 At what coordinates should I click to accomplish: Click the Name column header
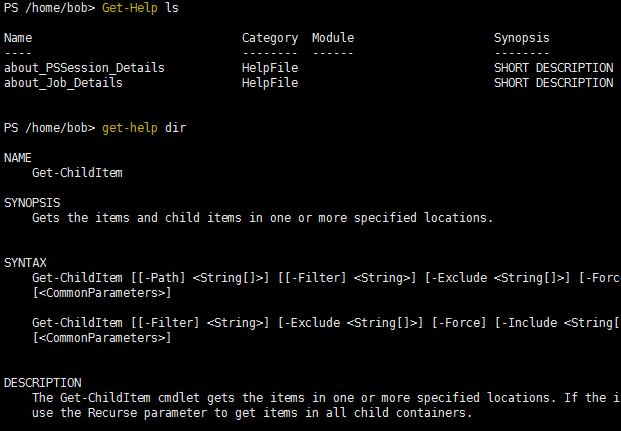[18, 38]
